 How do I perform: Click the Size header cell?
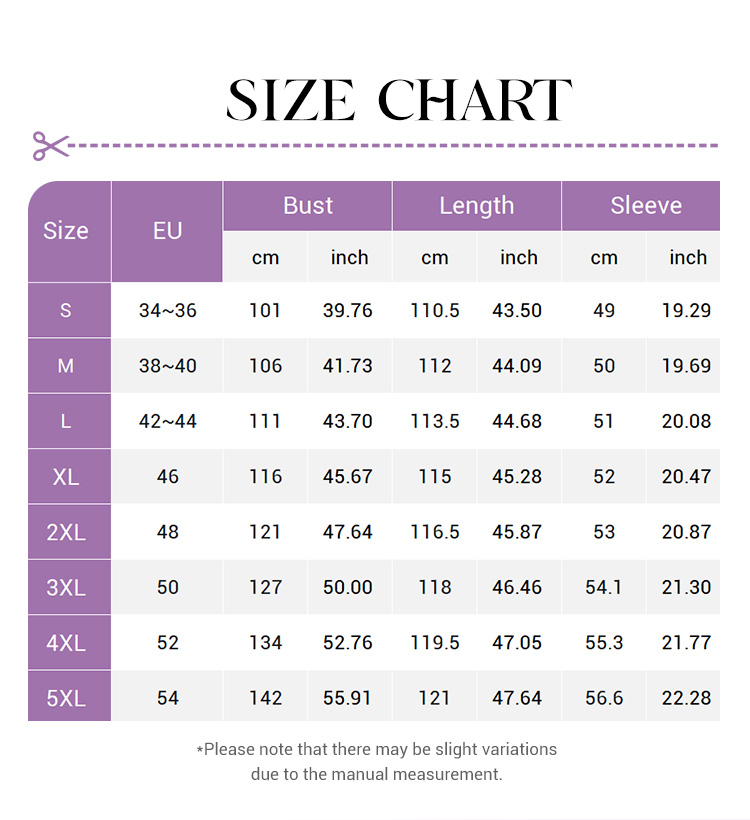[66, 231]
